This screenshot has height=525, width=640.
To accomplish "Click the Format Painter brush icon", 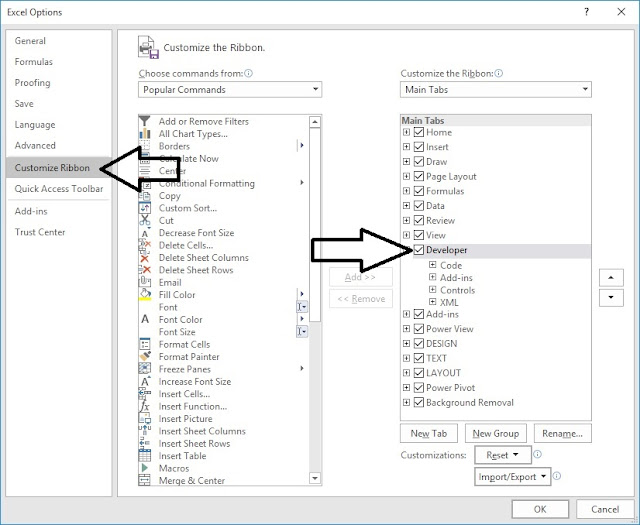I will [144, 356].
